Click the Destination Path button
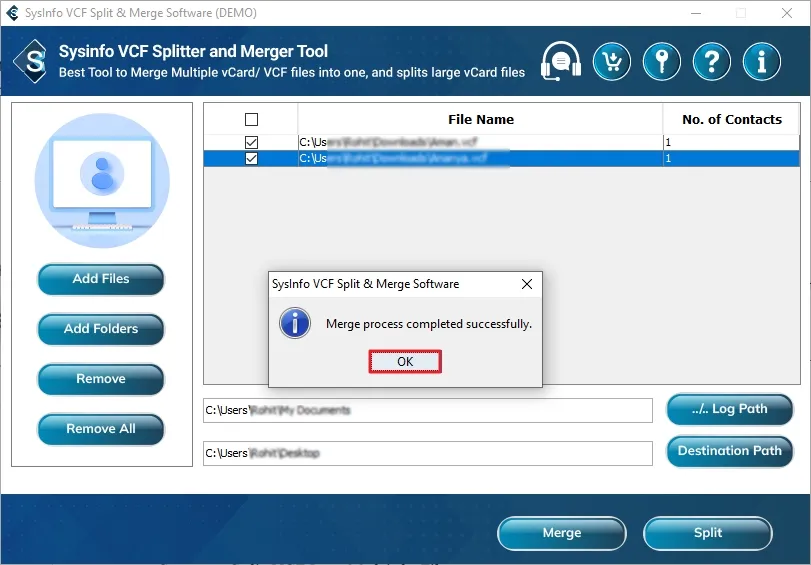The height and width of the screenshot is (565, 811). click(730, 451)
